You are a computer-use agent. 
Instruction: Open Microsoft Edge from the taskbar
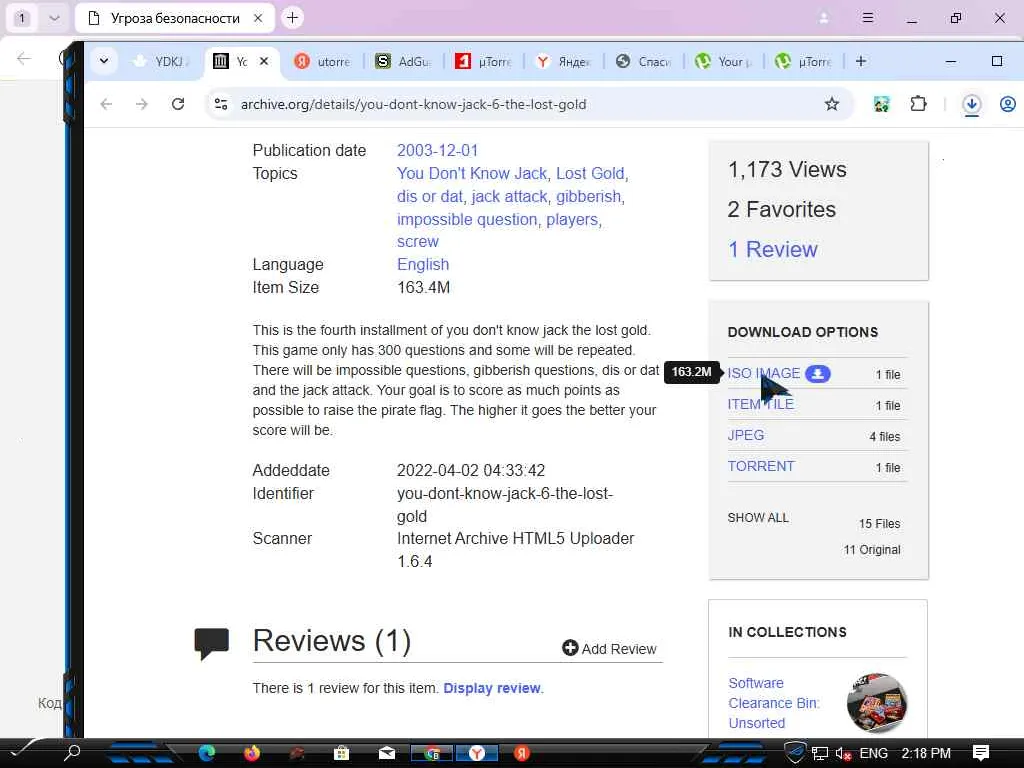207,753
